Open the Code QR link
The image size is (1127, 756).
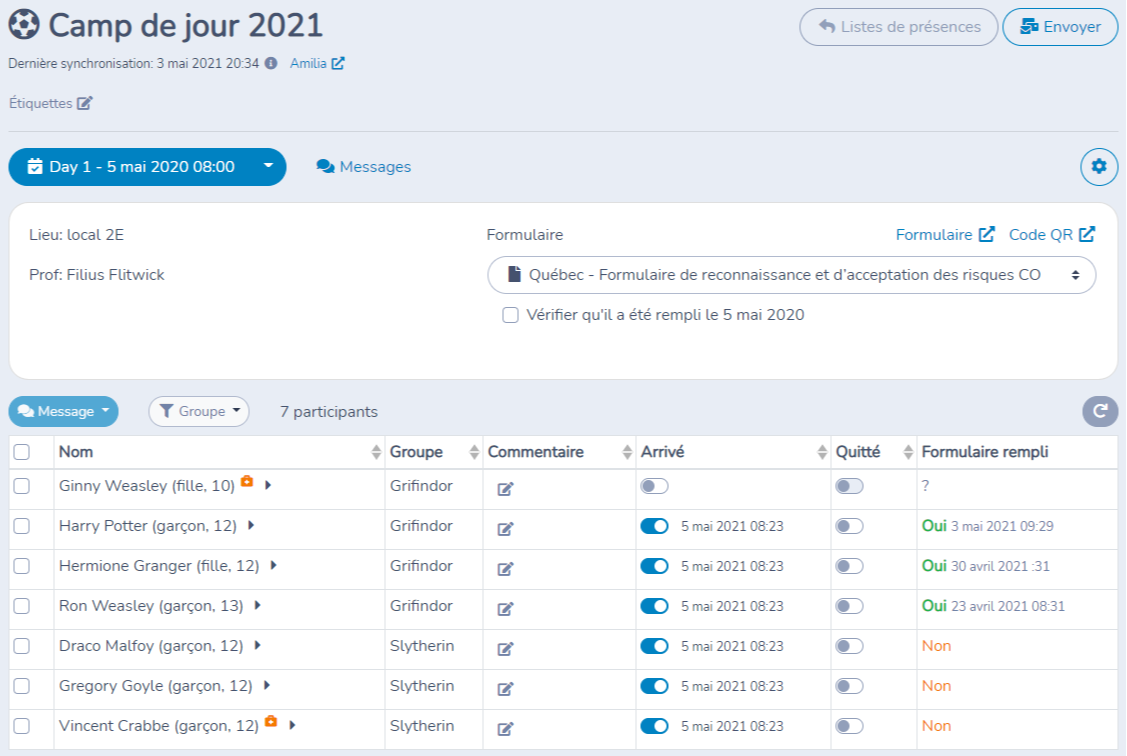pos(1052,235)
